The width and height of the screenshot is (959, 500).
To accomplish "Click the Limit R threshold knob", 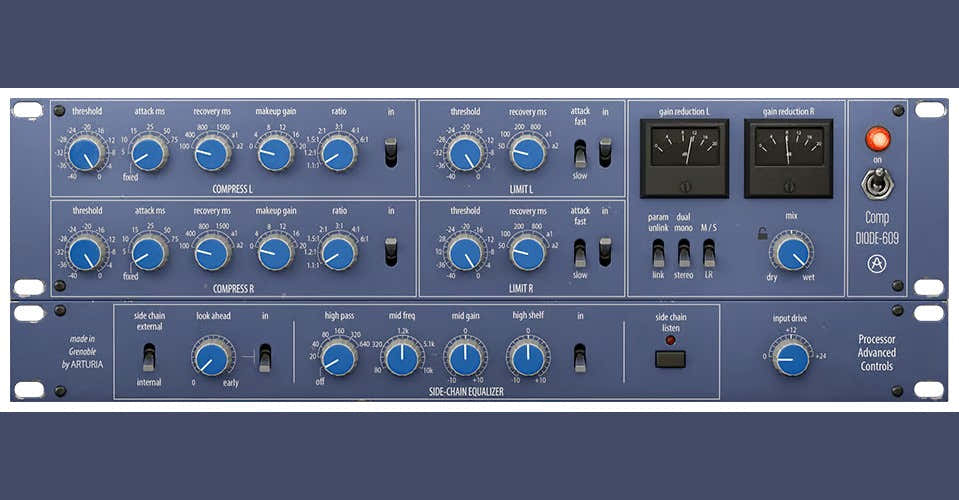I will (465, 253).
